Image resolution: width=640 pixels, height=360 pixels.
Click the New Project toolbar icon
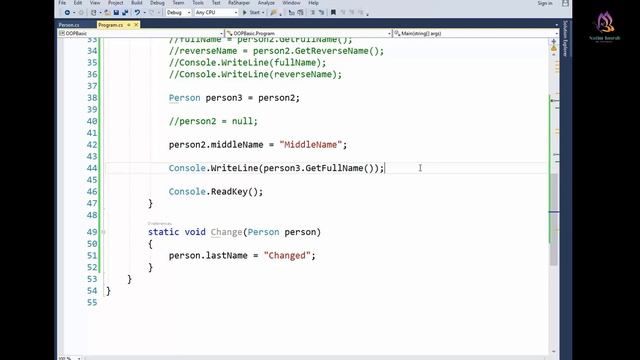[93, 13]
